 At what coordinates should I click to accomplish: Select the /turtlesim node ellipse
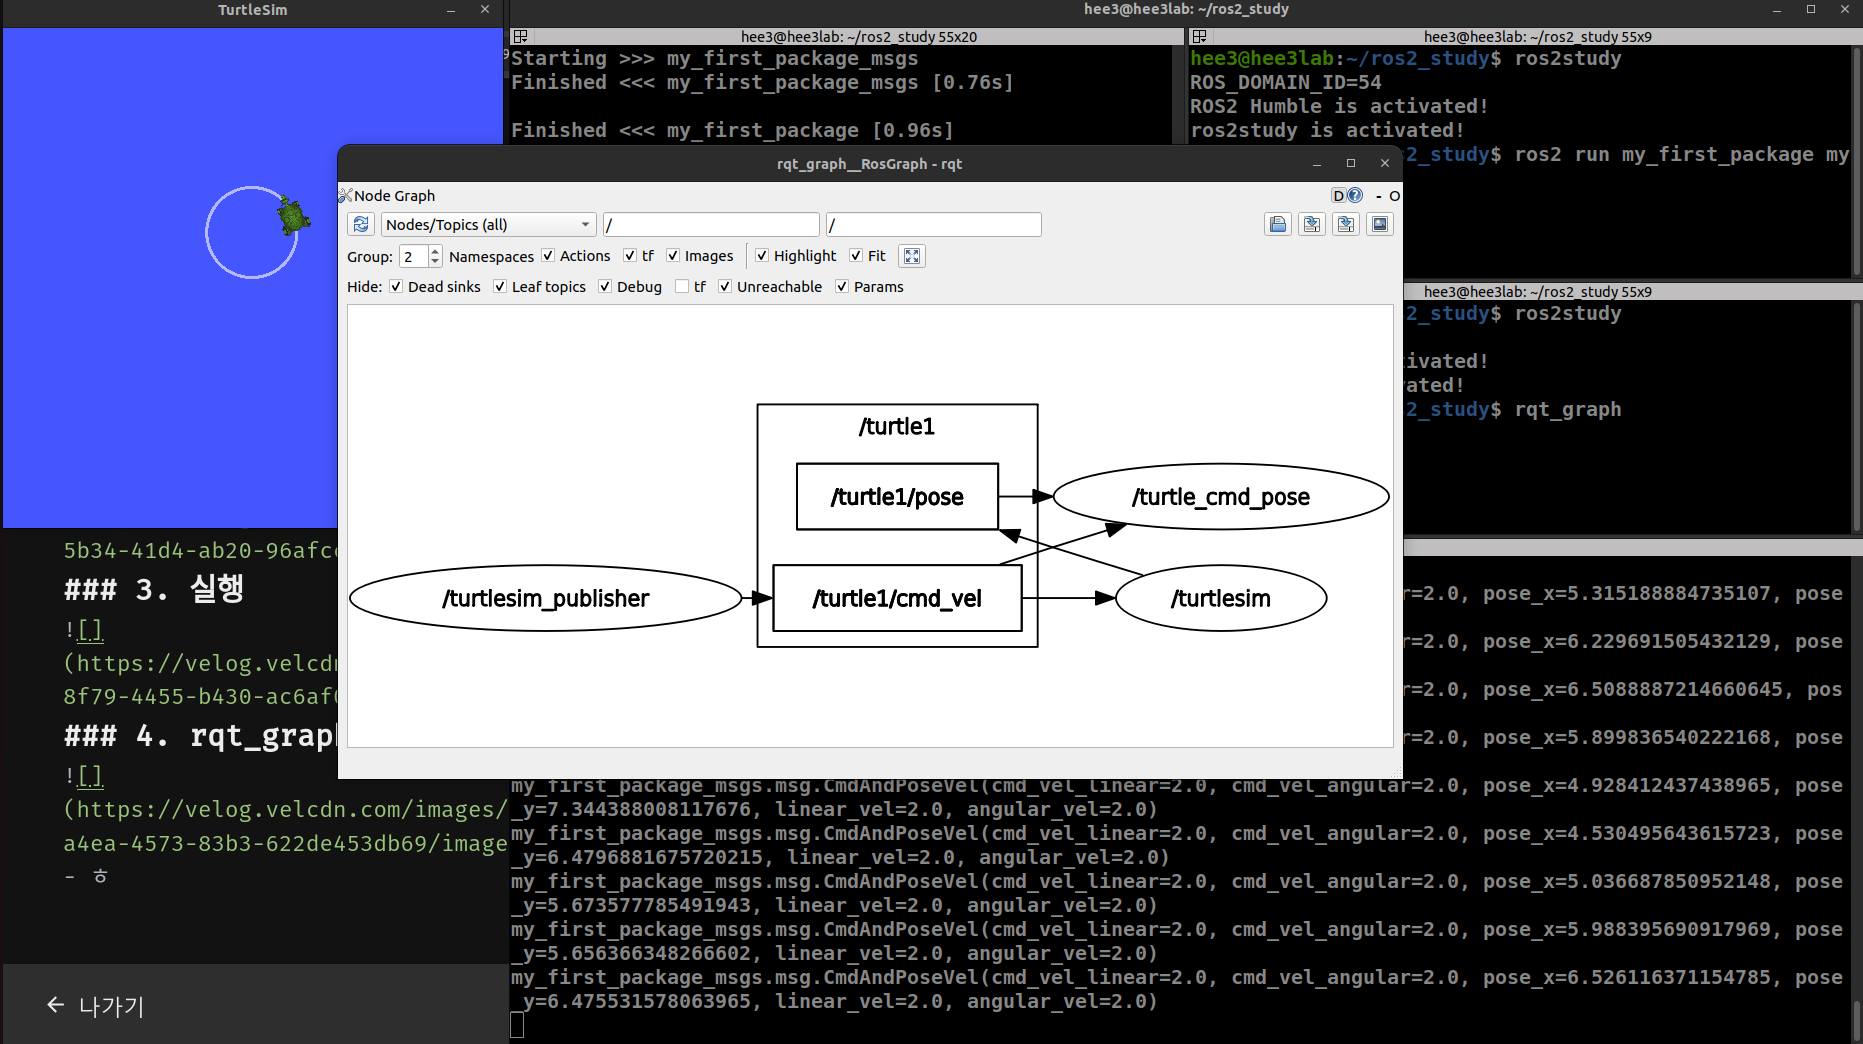[x=1221, y=598]
